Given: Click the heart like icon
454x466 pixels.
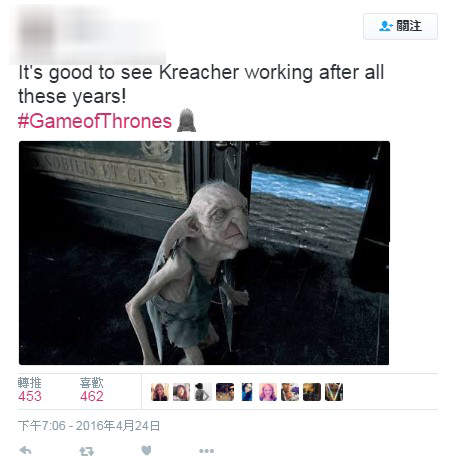Looking at the screenshot, I should point(146,450).
